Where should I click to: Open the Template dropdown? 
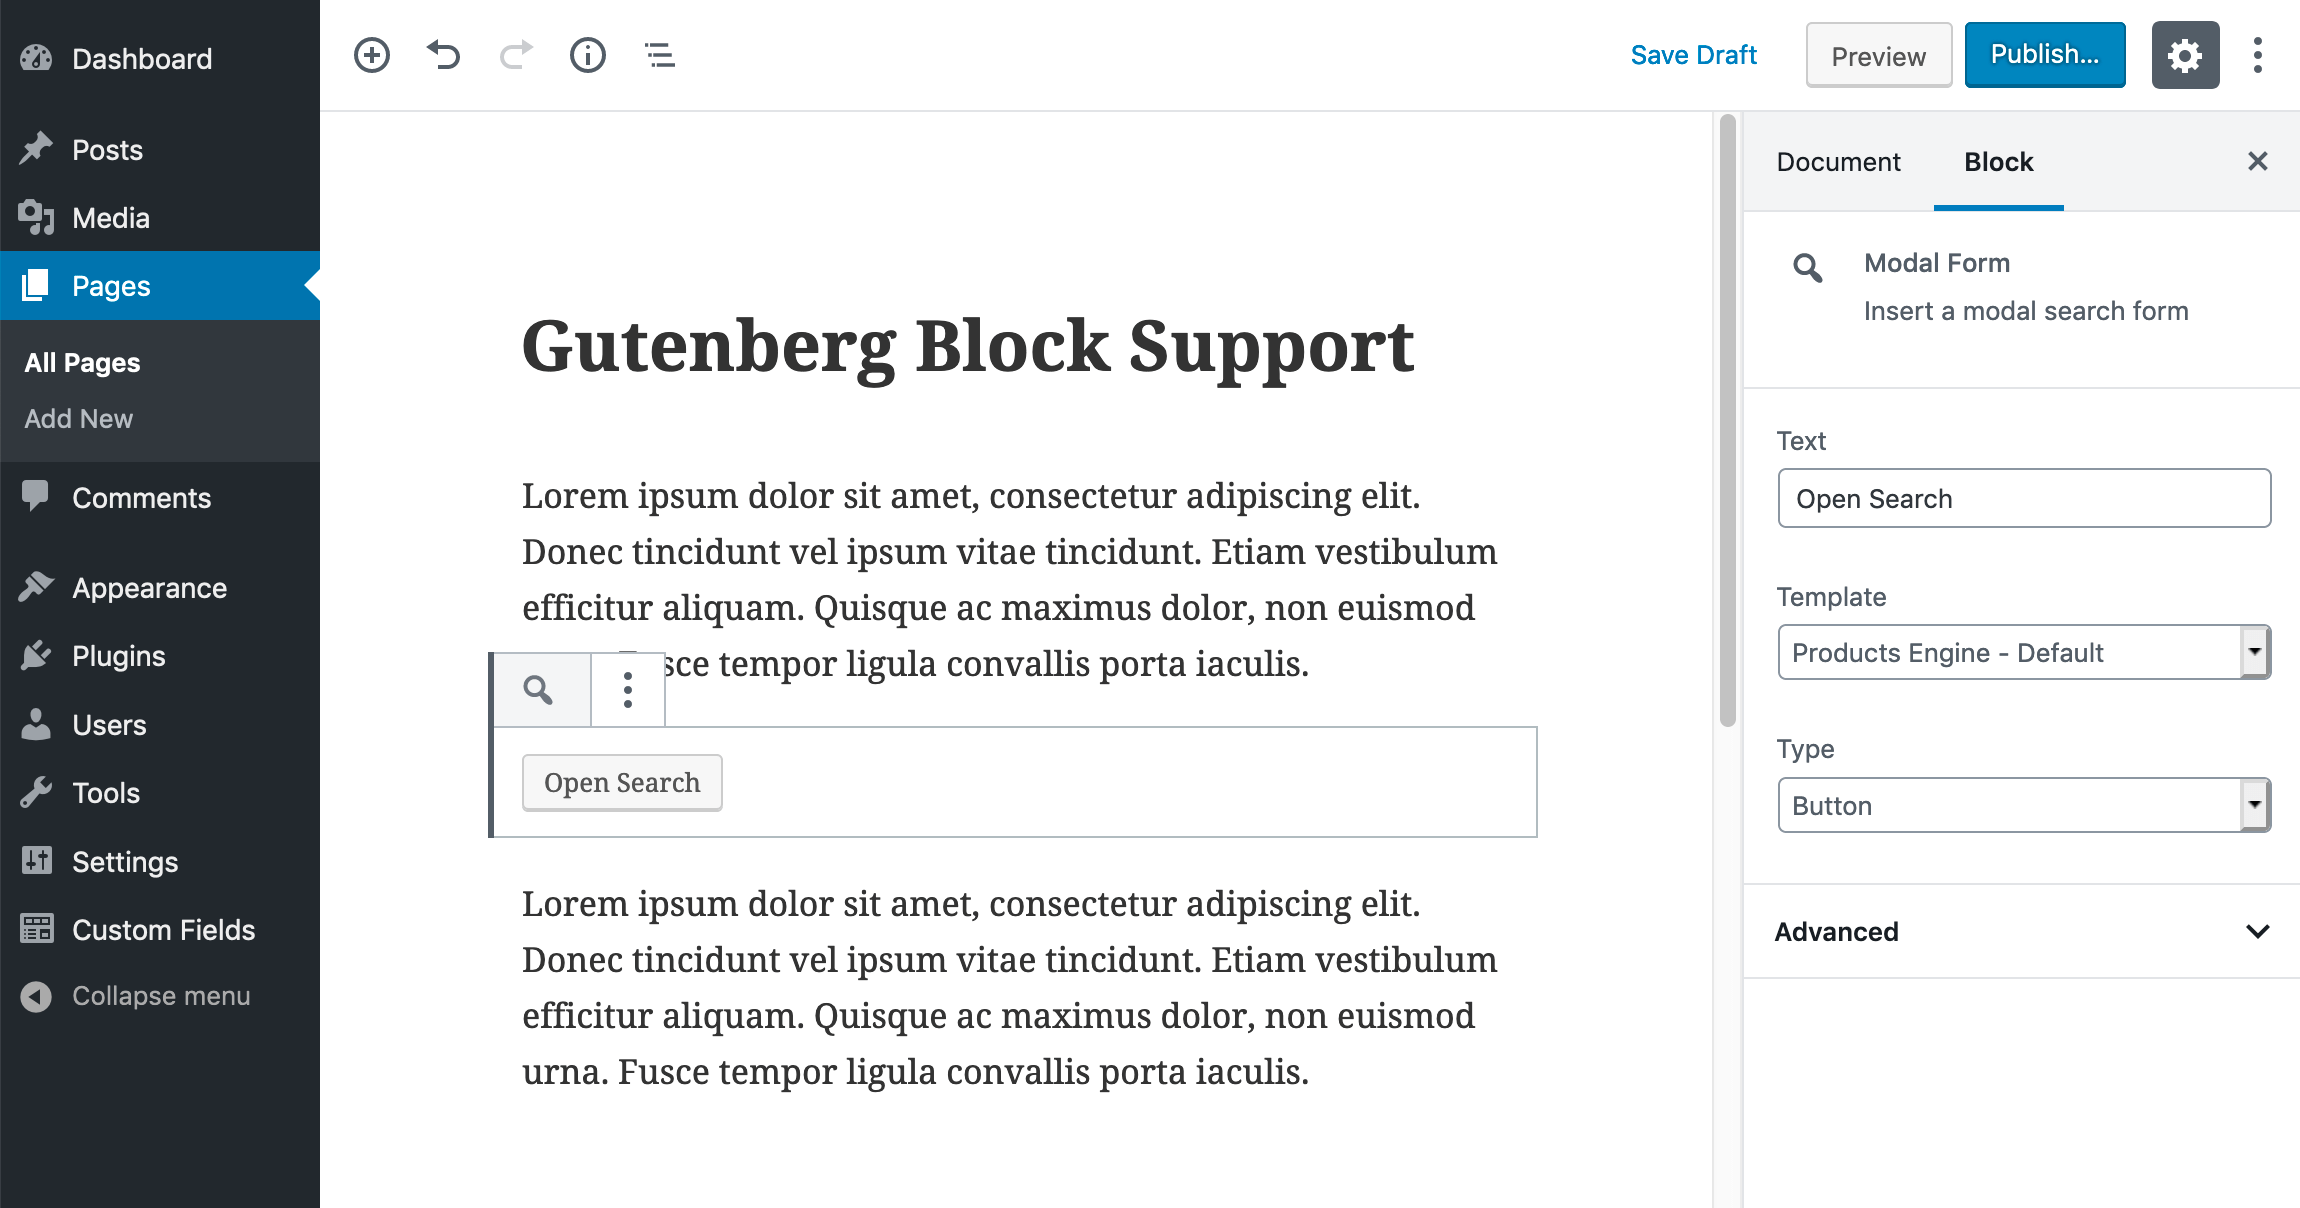click(x=2023, y=651)
